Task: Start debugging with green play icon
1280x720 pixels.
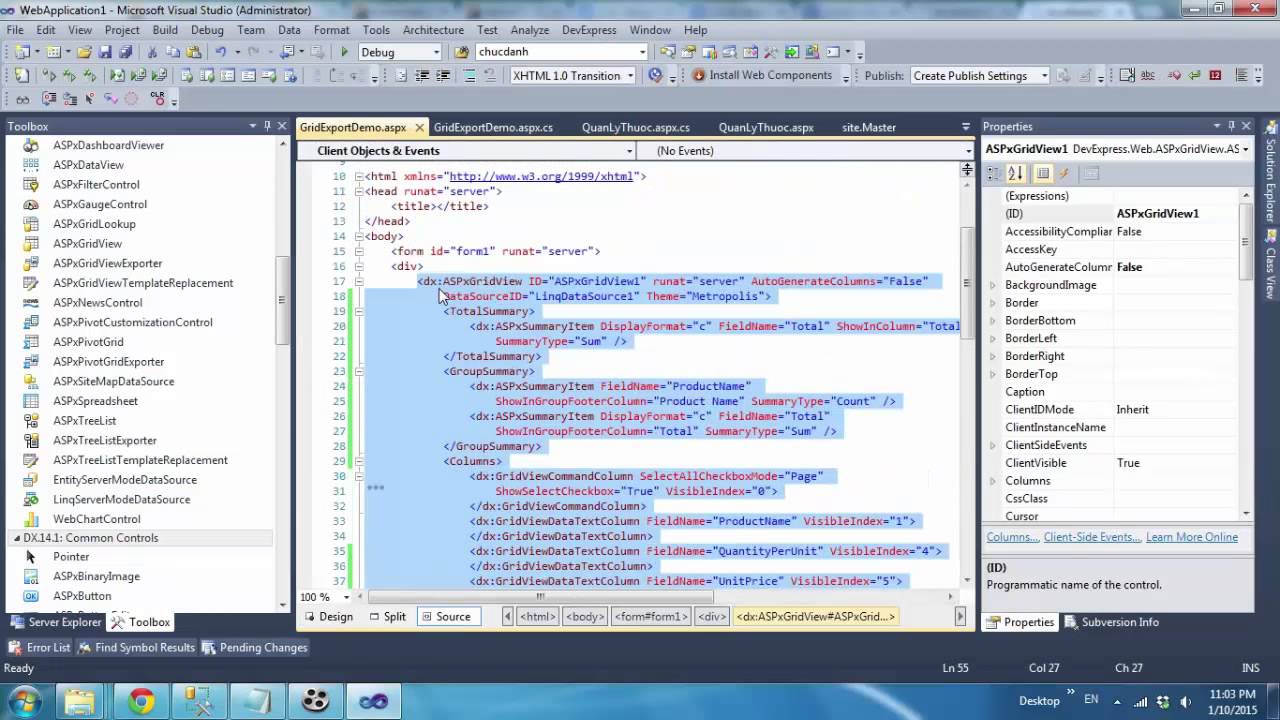Action: pos(344,52)
